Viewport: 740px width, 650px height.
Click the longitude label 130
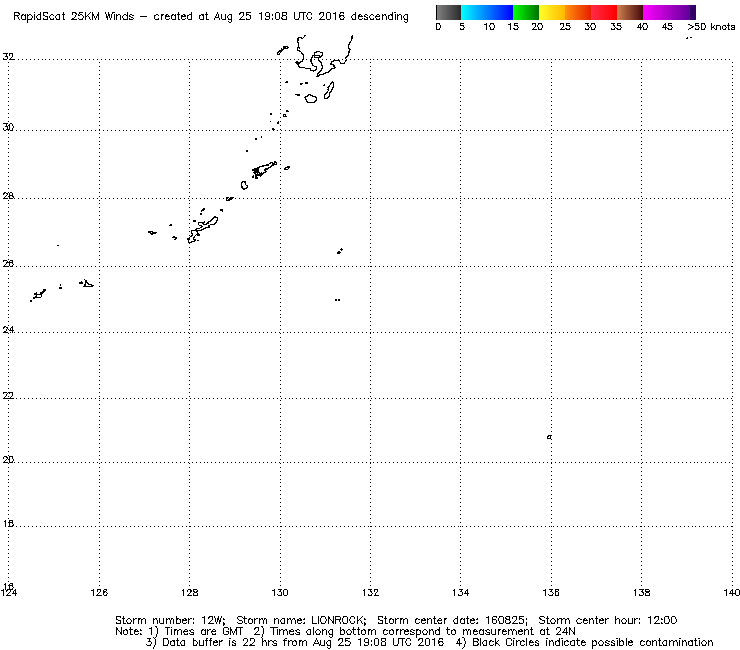pyautogui.click(x=280, y=592)
